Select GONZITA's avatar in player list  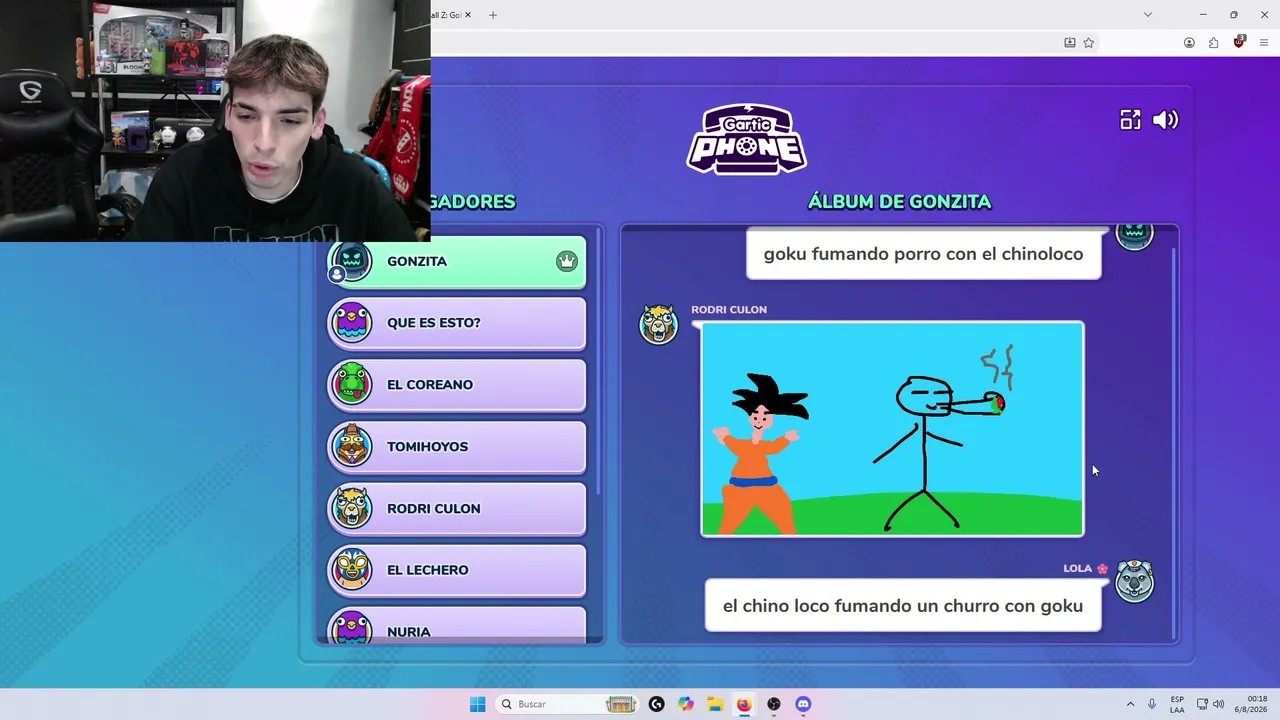click(x=351, y=261)
